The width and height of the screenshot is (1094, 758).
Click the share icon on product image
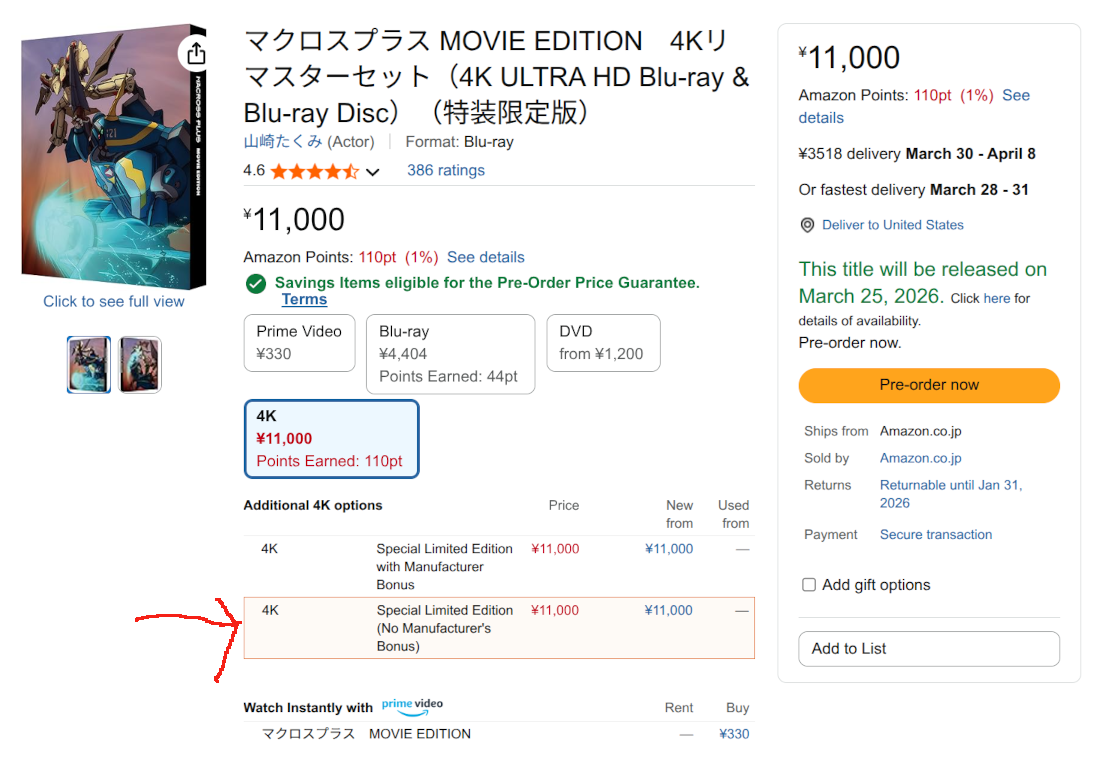(196, 53)
